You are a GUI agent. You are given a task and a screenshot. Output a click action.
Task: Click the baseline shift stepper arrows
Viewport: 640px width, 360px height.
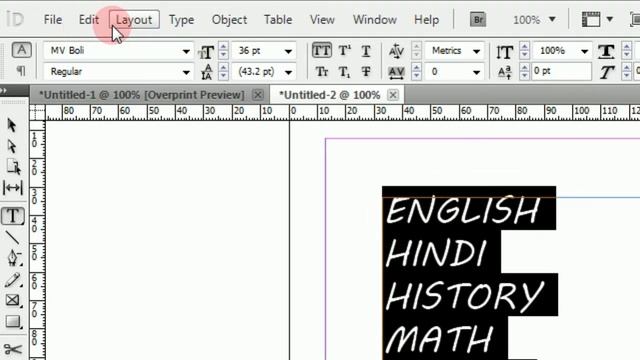(524, 72)
